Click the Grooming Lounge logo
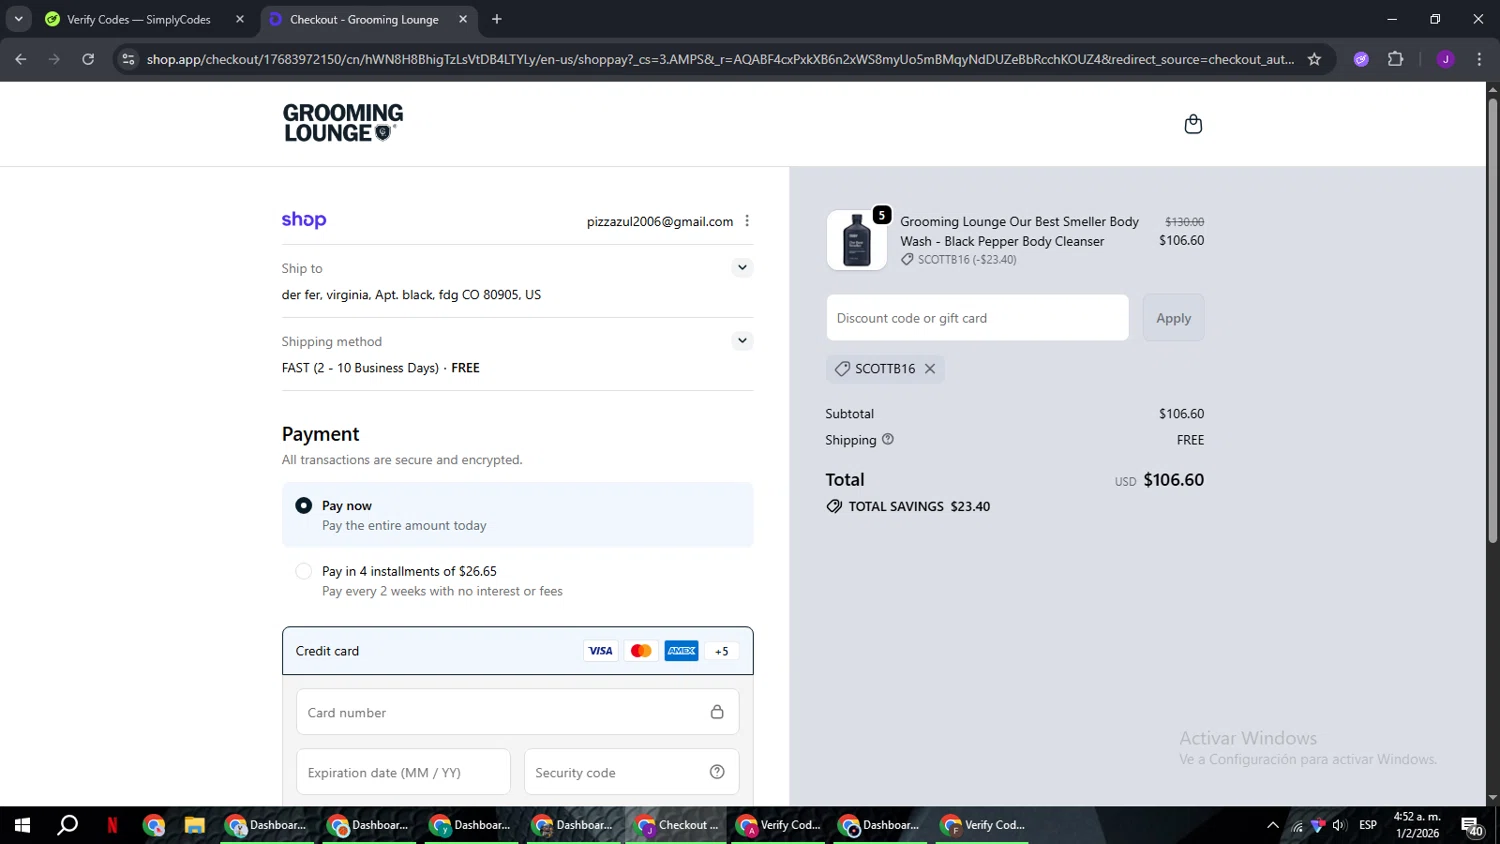 343,123
